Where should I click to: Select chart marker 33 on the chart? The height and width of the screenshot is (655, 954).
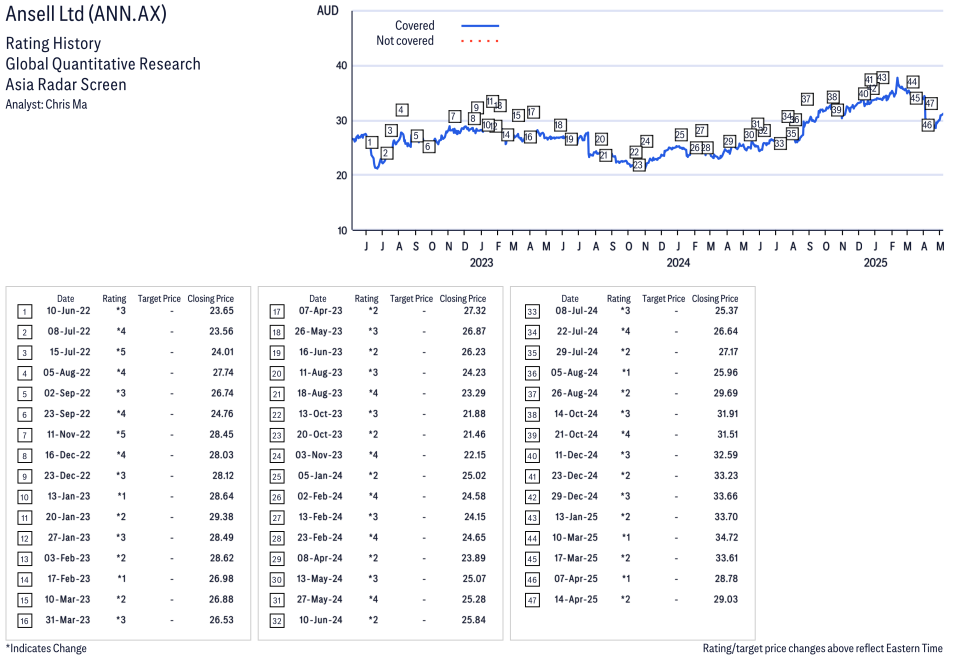pyautogui.click(x=779, y=144)
